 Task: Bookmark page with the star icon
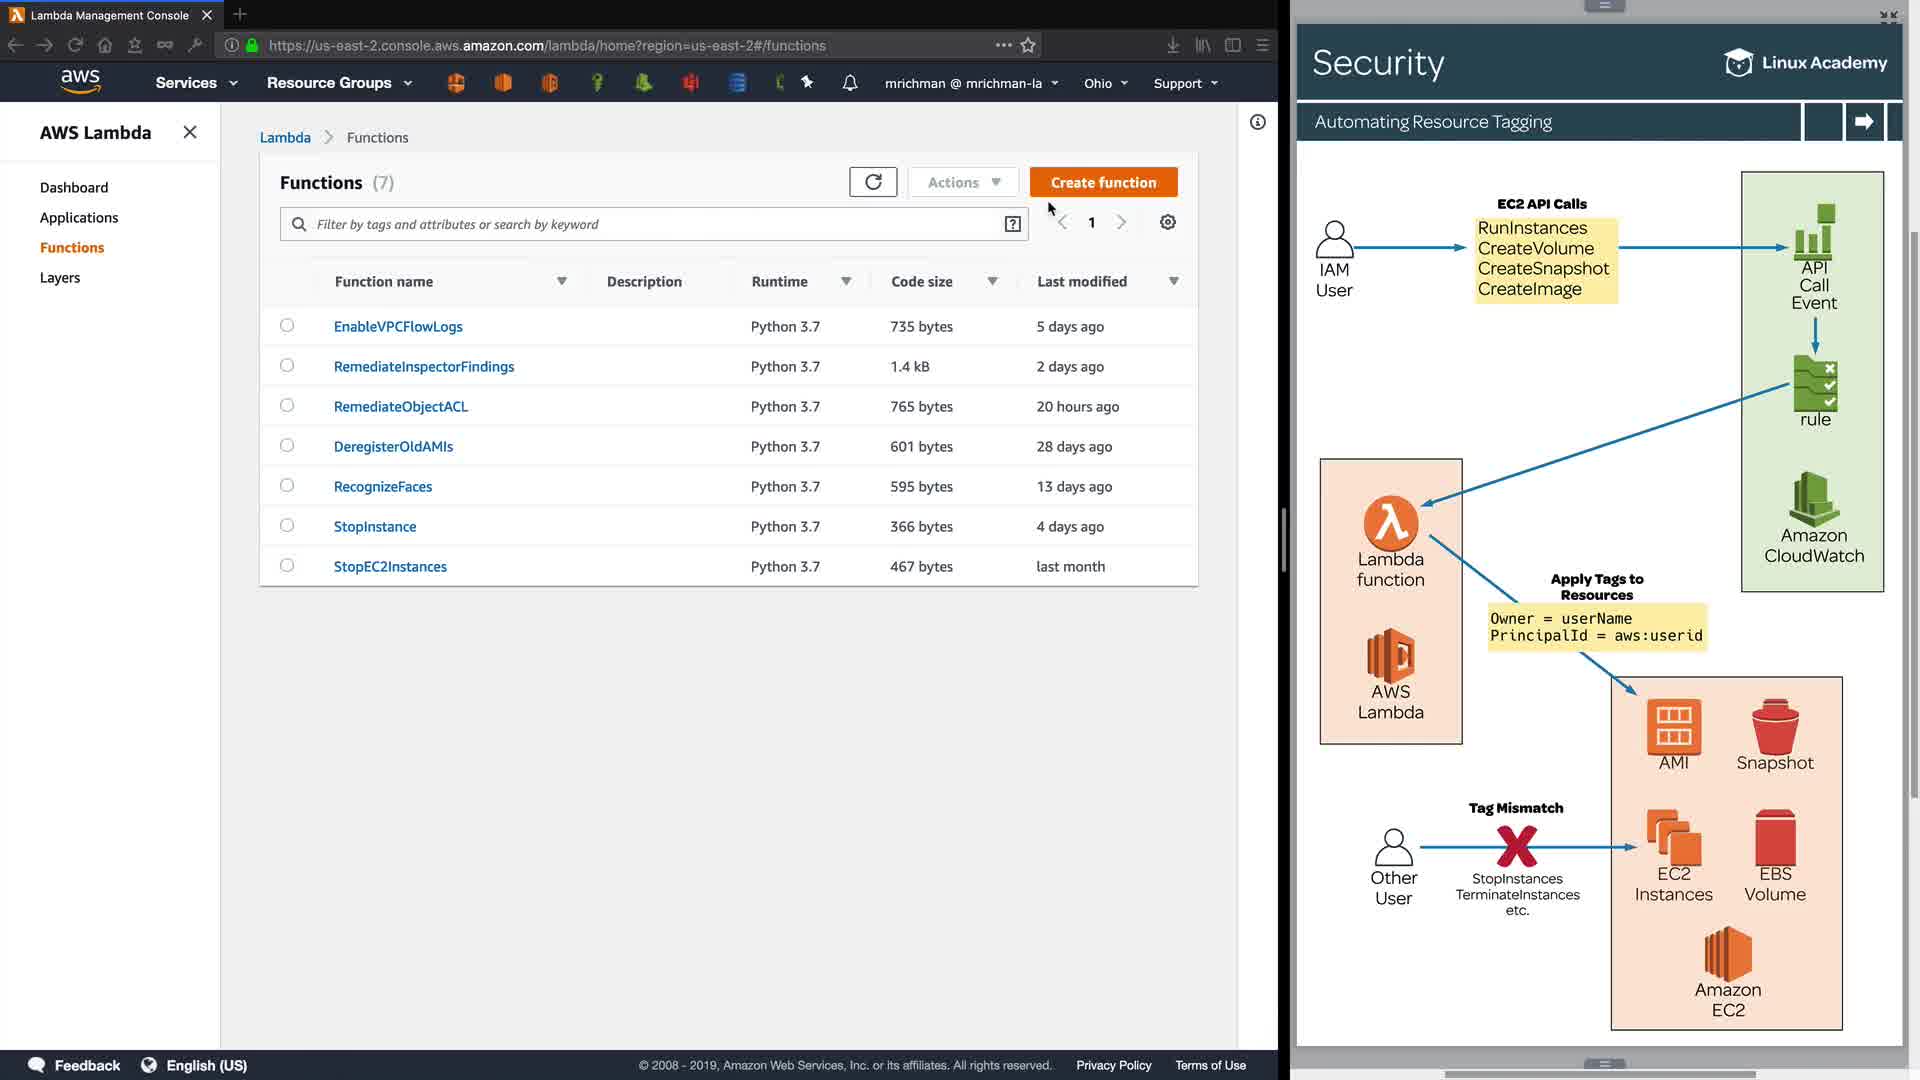(1028, 45)
